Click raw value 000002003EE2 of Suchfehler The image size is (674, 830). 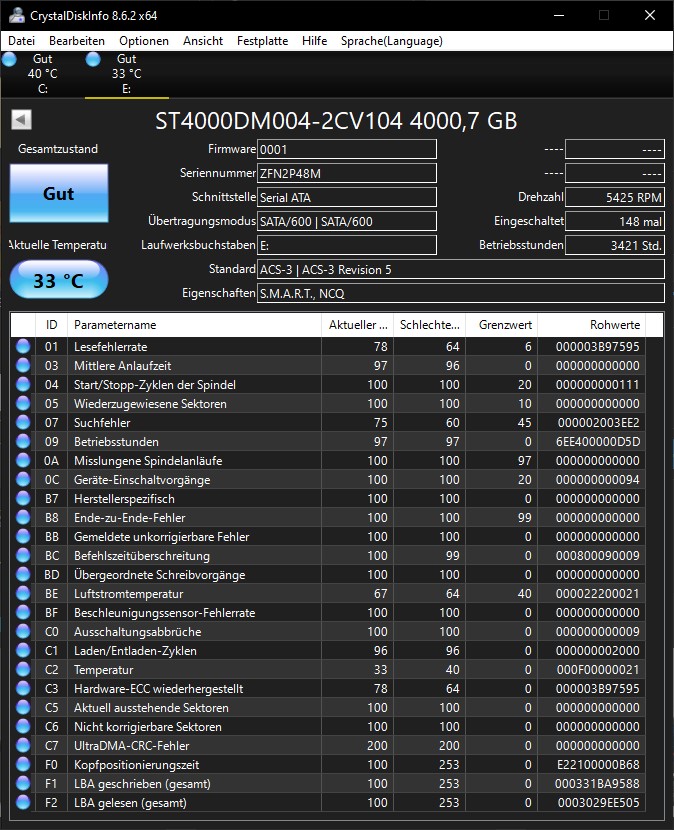click(598, 422)
